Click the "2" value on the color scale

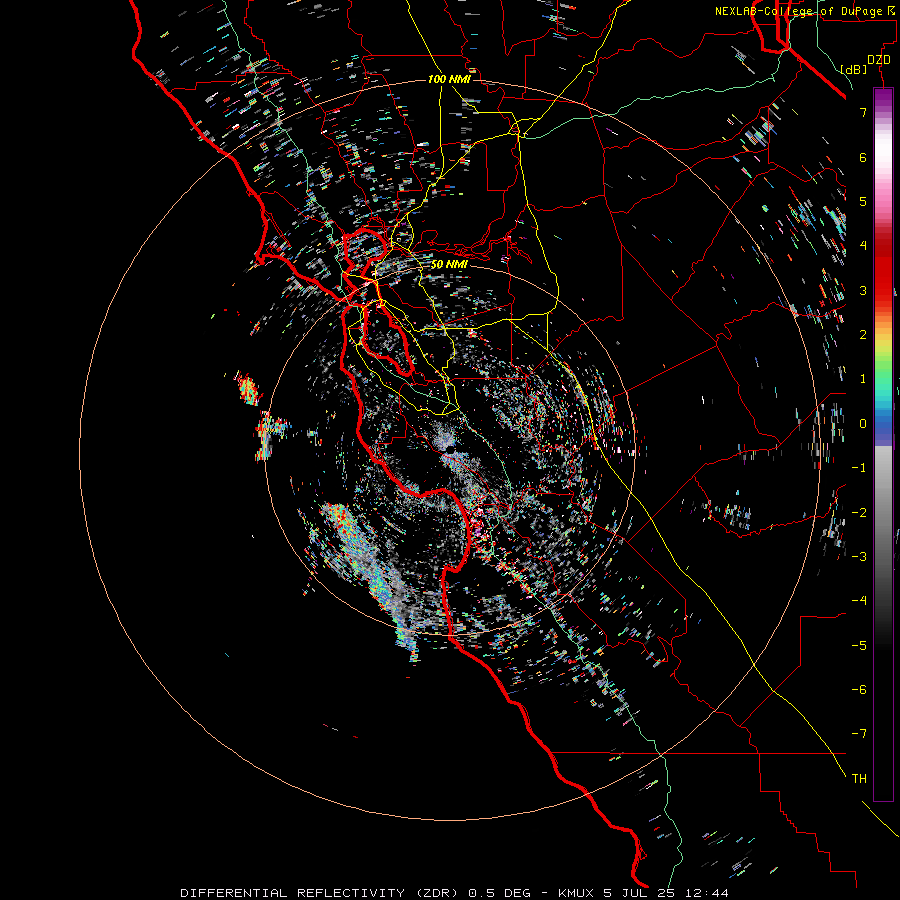(863, 335)
